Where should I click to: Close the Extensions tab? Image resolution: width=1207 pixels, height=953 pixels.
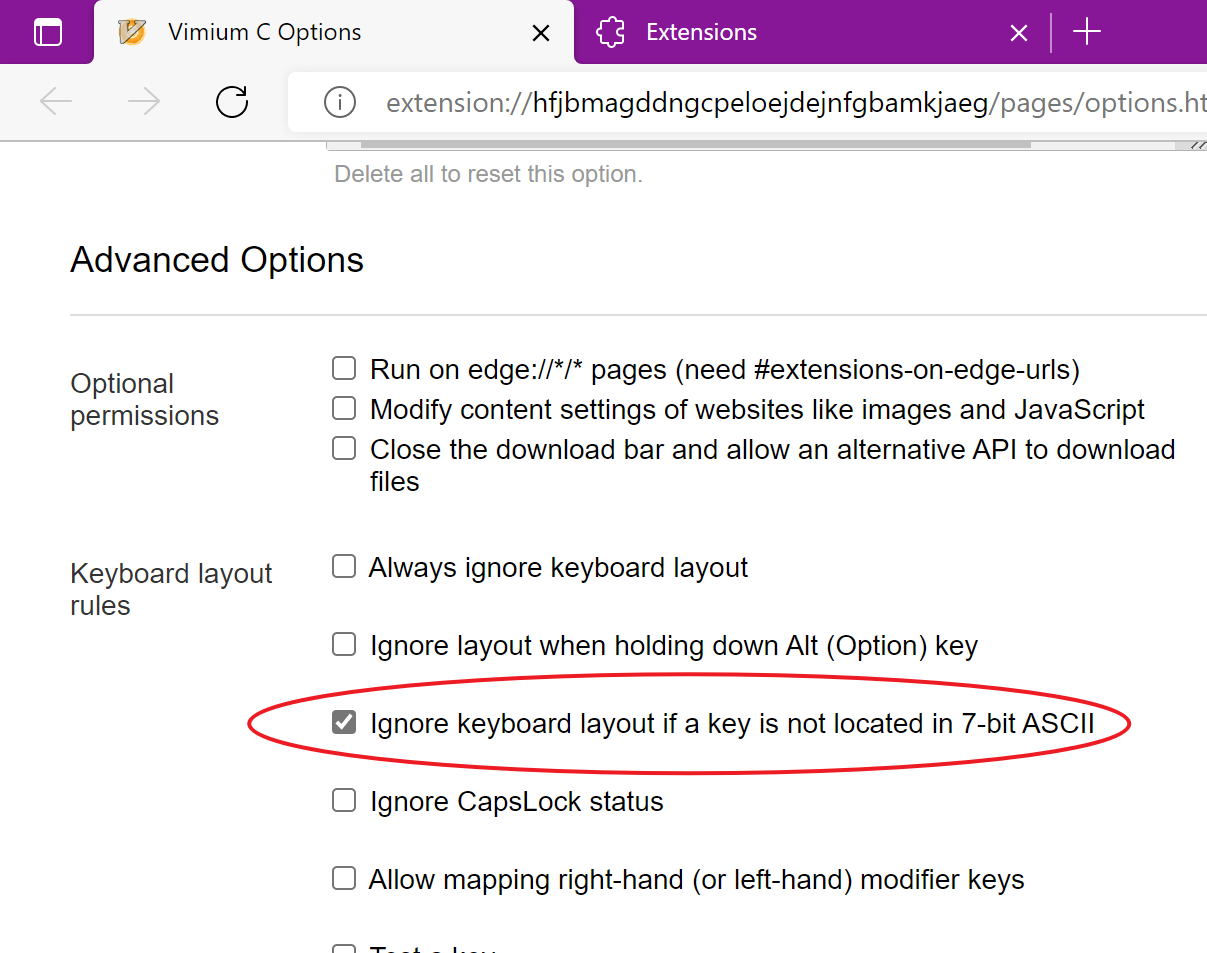coord(1018,33)
